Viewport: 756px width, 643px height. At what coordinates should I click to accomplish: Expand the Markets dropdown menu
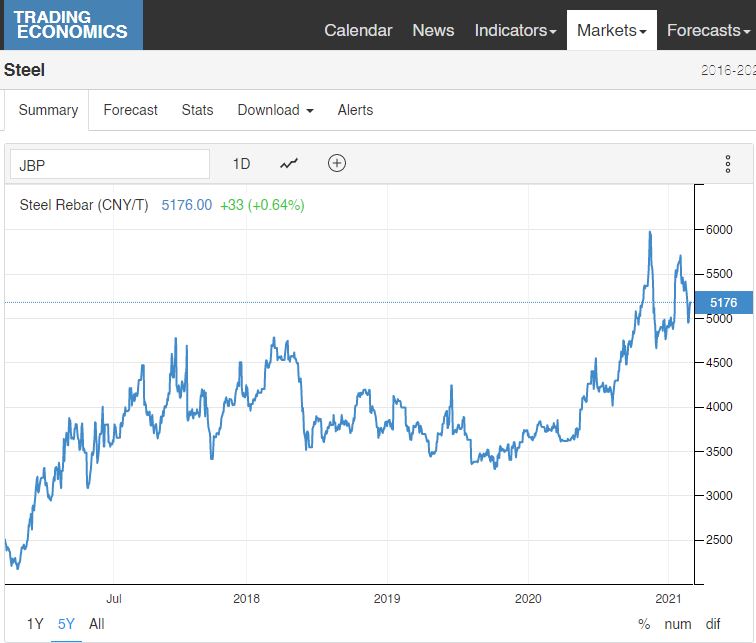click(611, 30)
